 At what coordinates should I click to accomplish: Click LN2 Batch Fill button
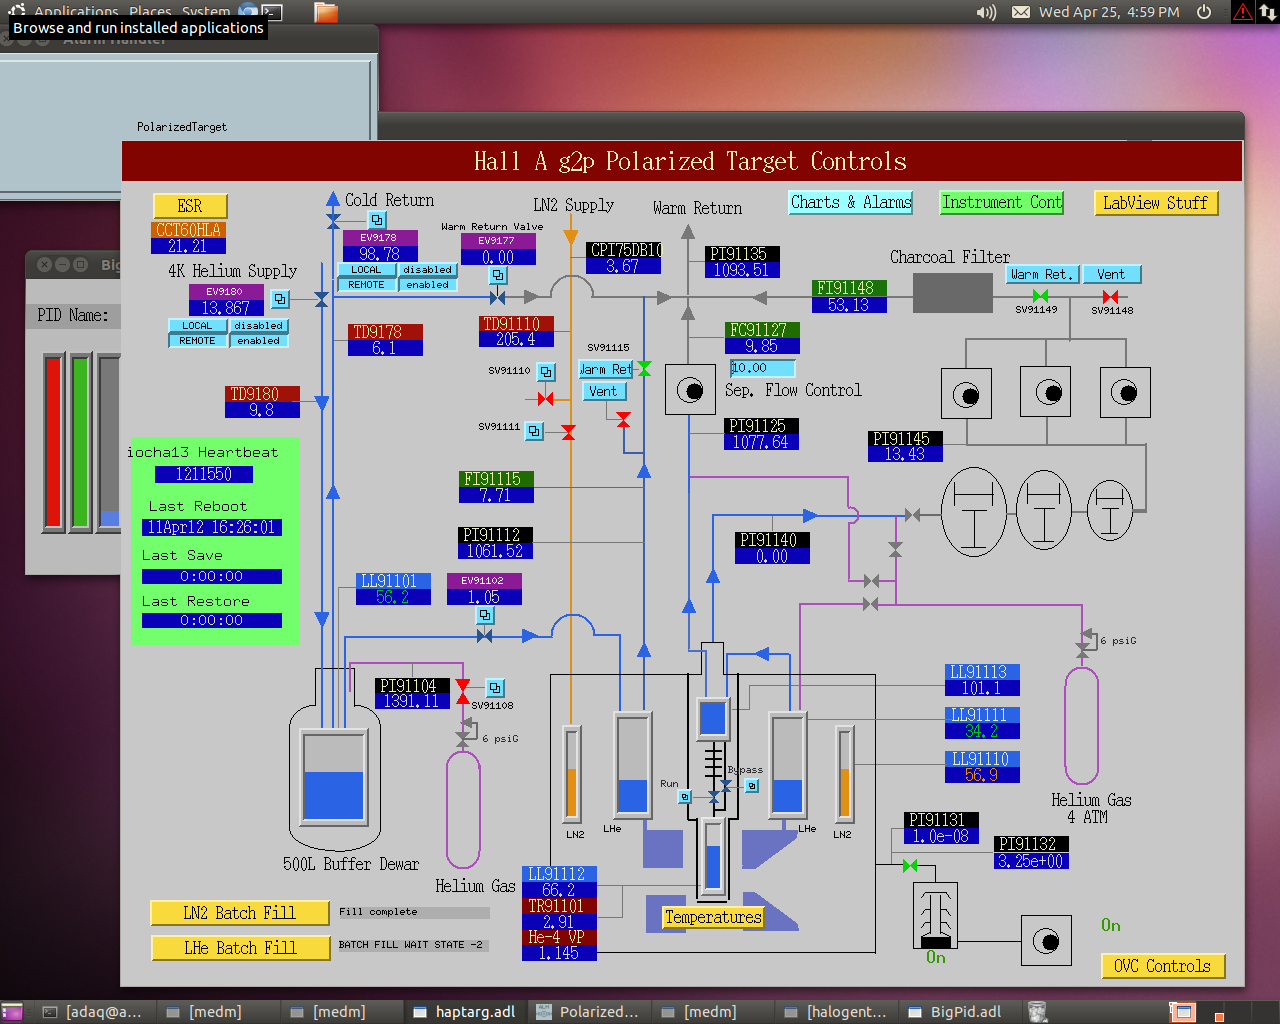[x=239, y=913]
